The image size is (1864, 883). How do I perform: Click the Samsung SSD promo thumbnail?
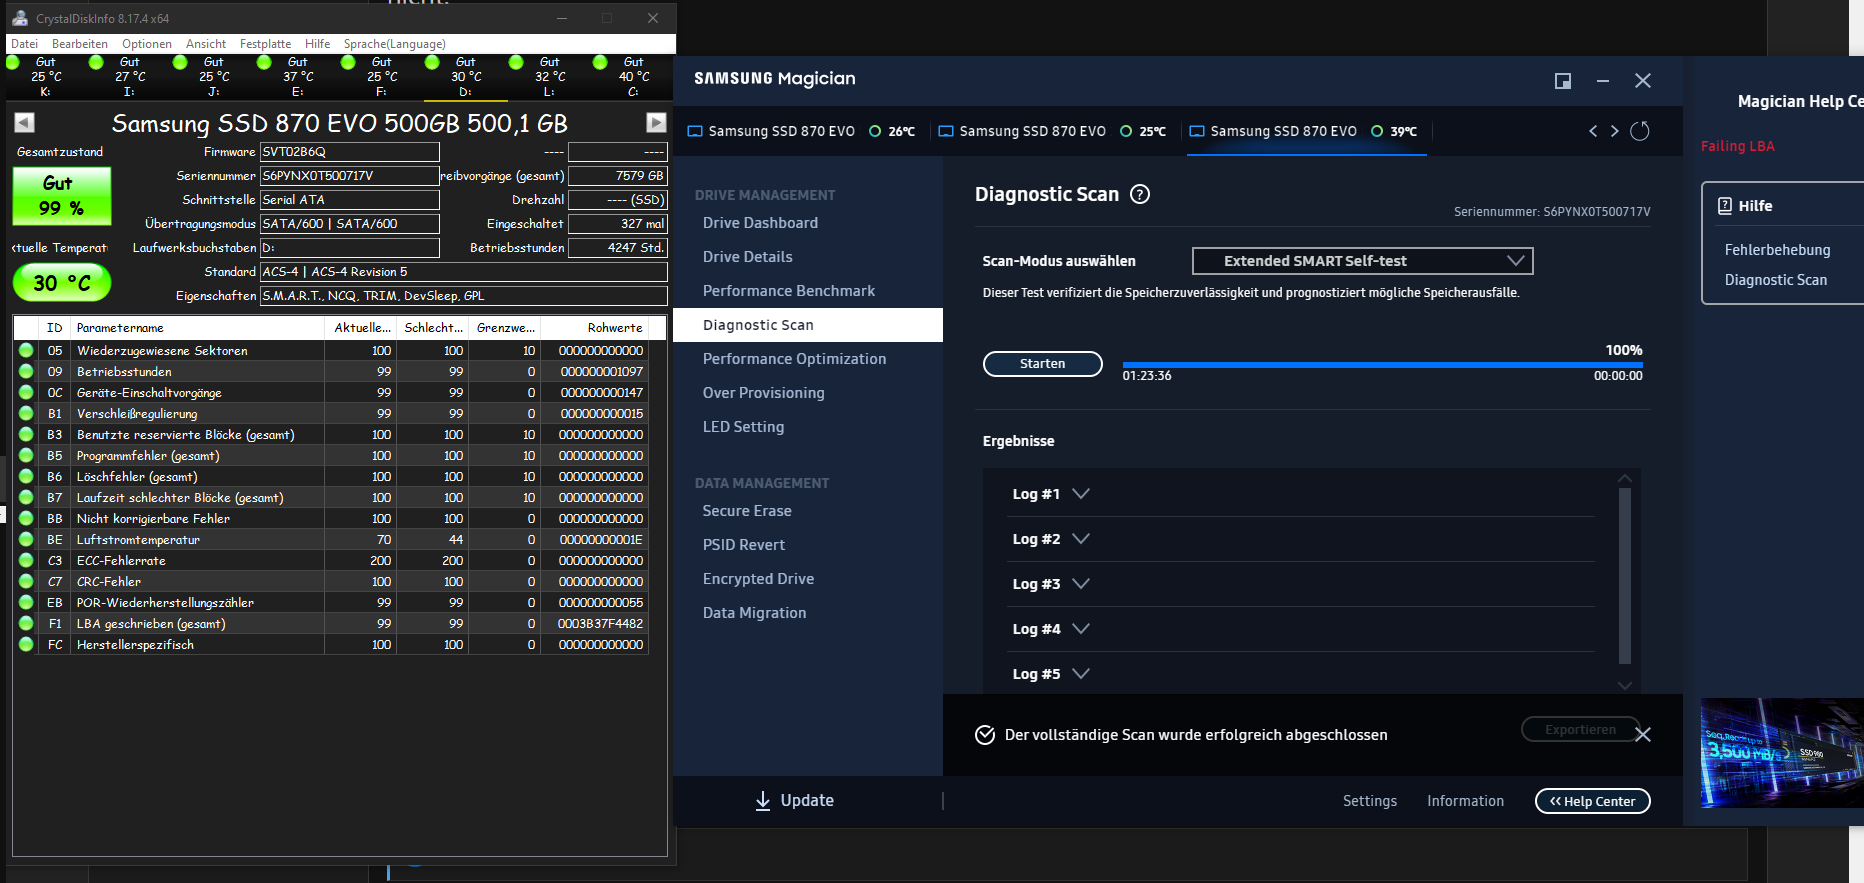1782,753
